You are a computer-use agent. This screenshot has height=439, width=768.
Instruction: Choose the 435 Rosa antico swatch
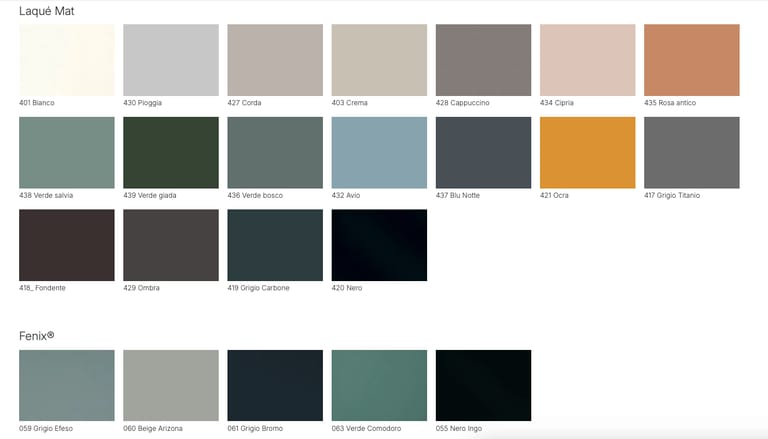click(x=691, y=60)
